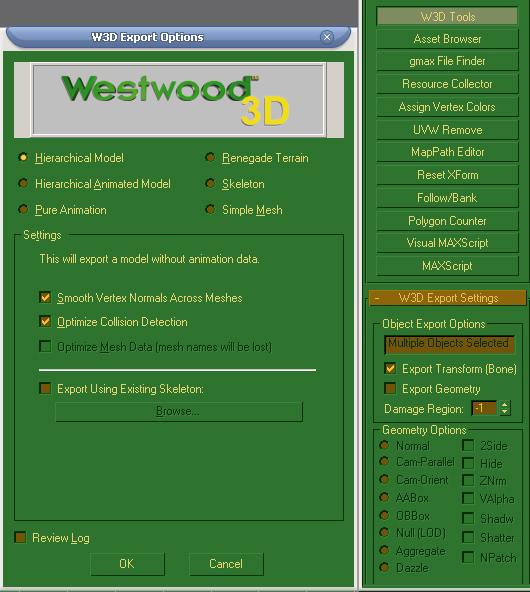Uncheck Smooth Vertex Normals Across Meshes
Image resolution: width=530 pixels, height=592 pixels.
(x=45, y=298)
